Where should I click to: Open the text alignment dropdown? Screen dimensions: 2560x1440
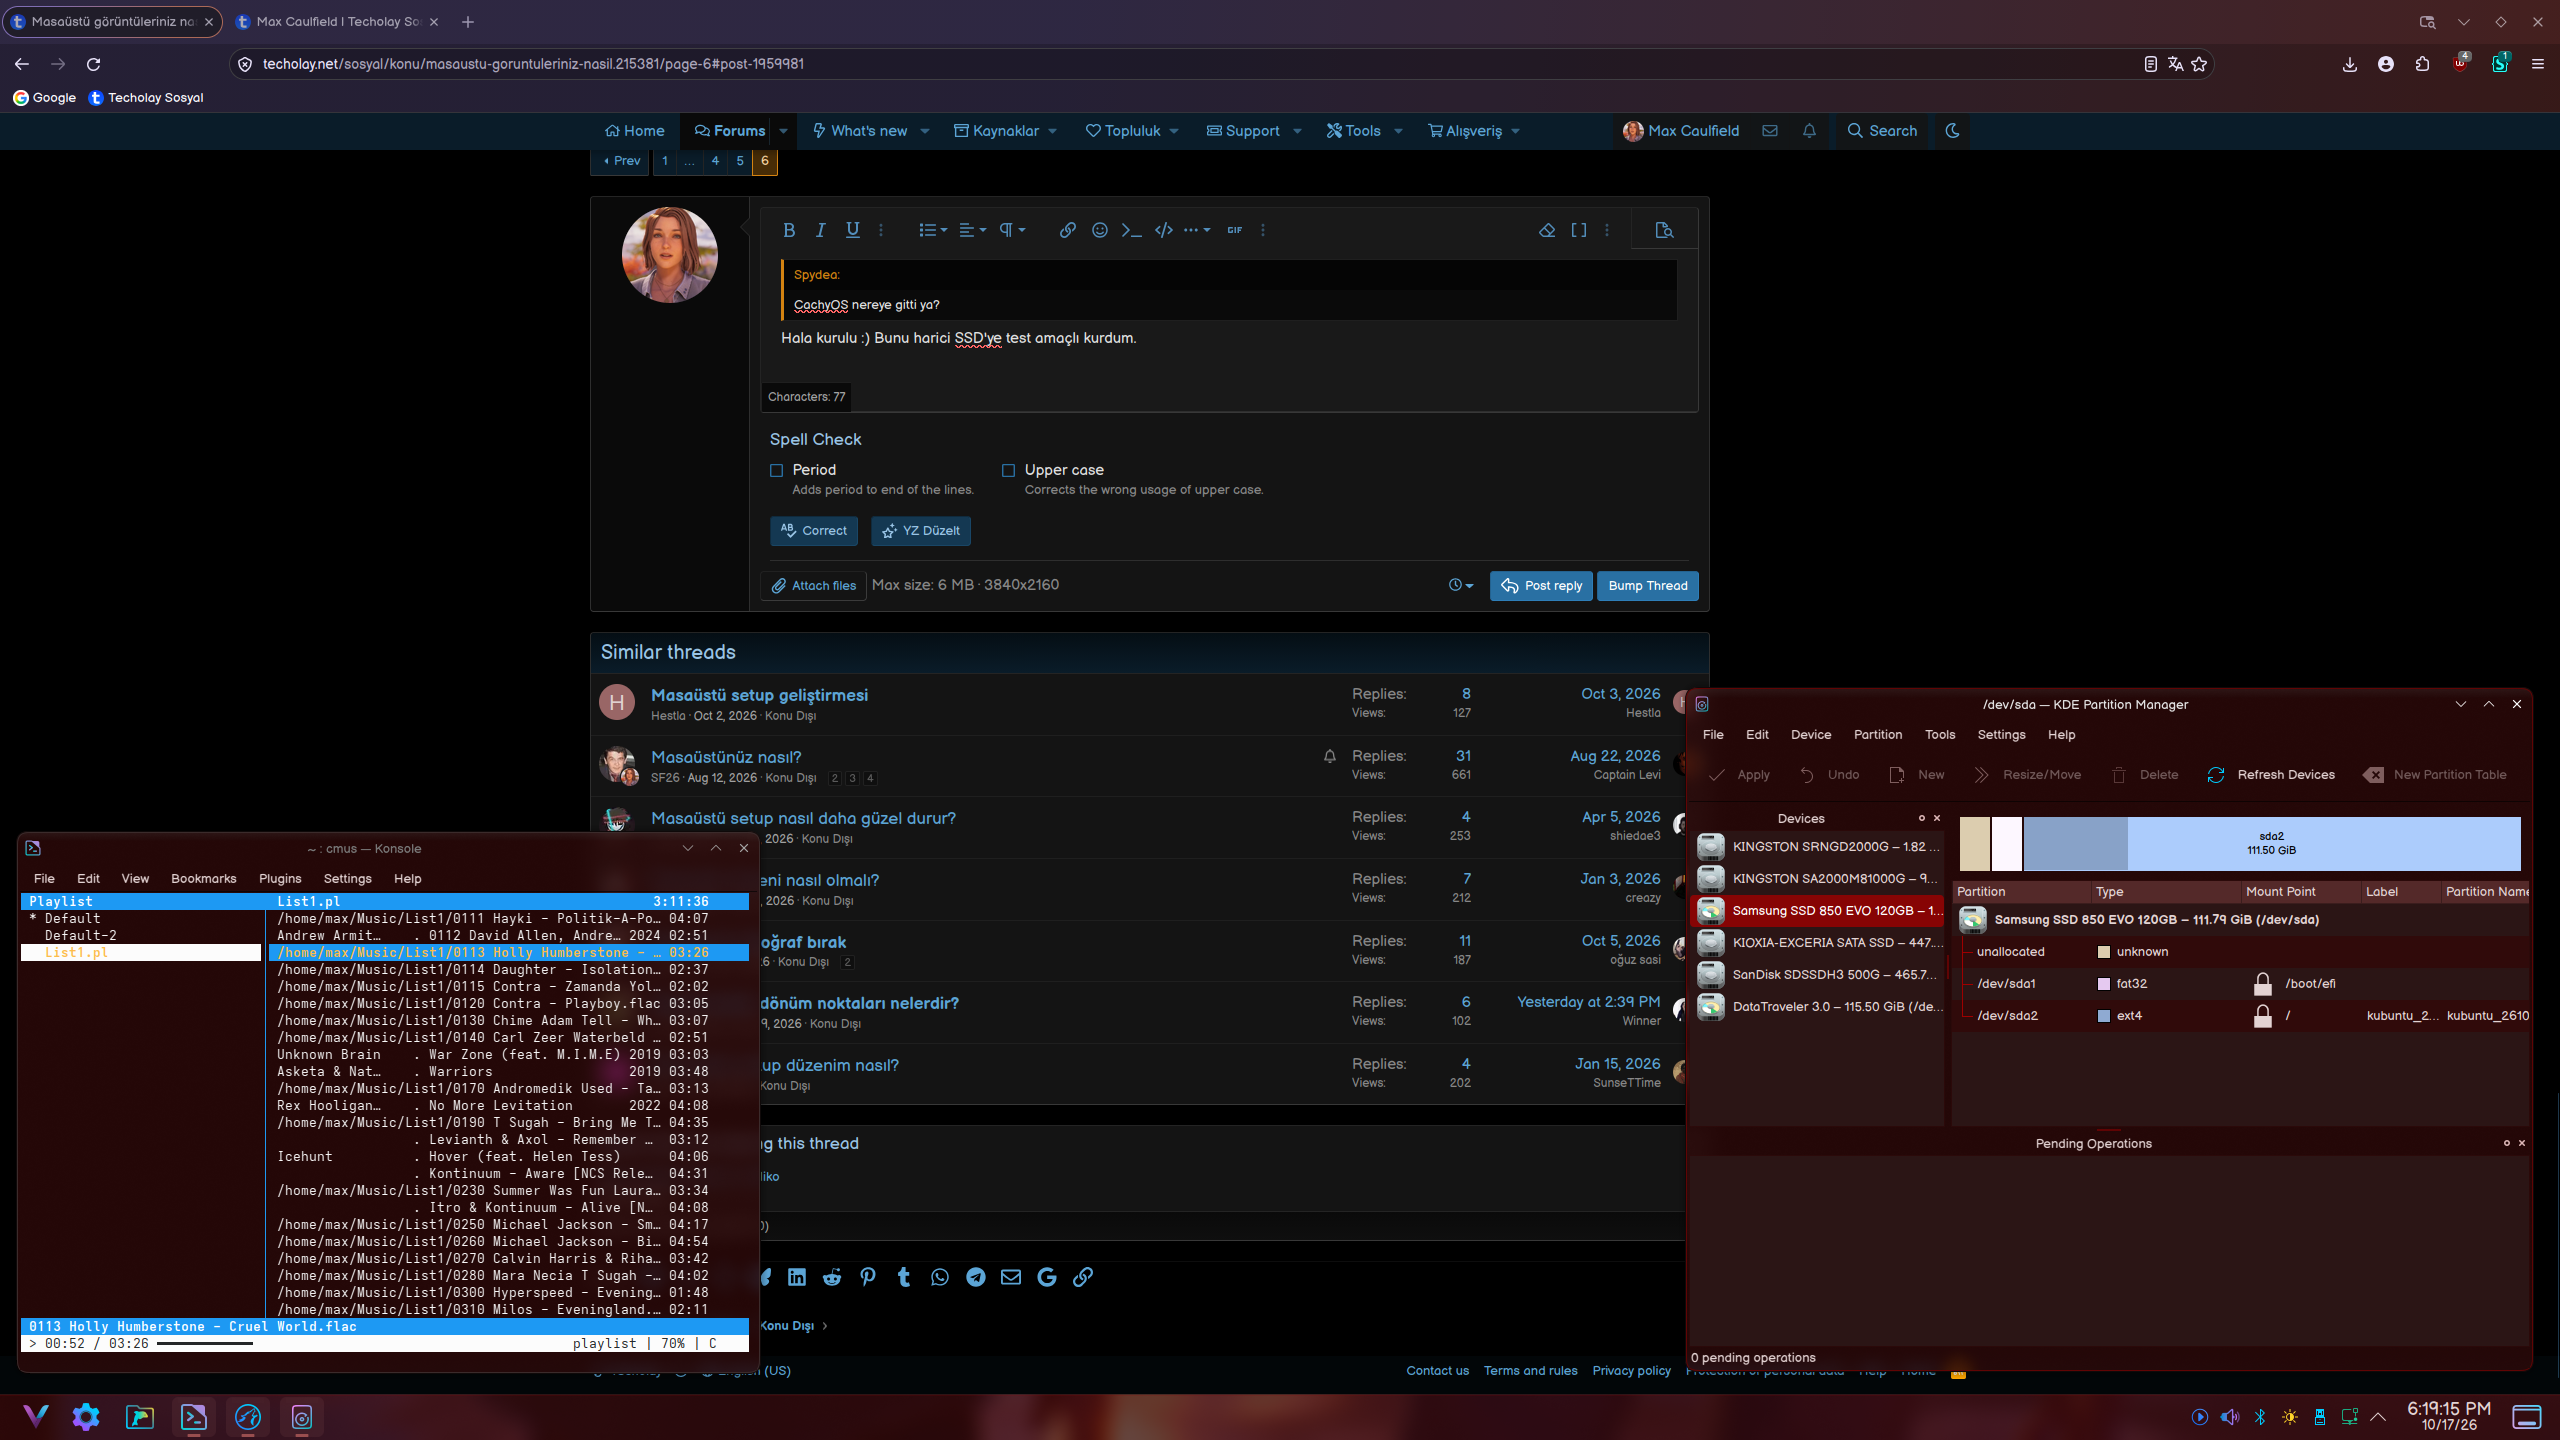tap(973, 230)
